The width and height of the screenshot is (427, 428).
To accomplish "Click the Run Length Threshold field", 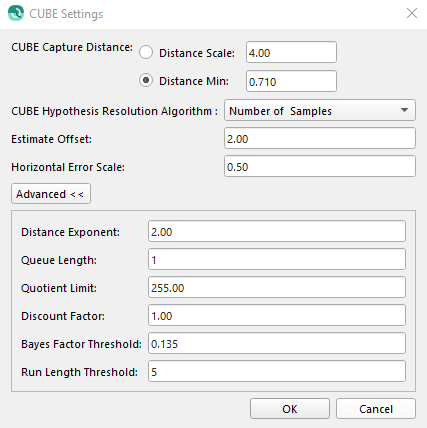I will point(277,371).
